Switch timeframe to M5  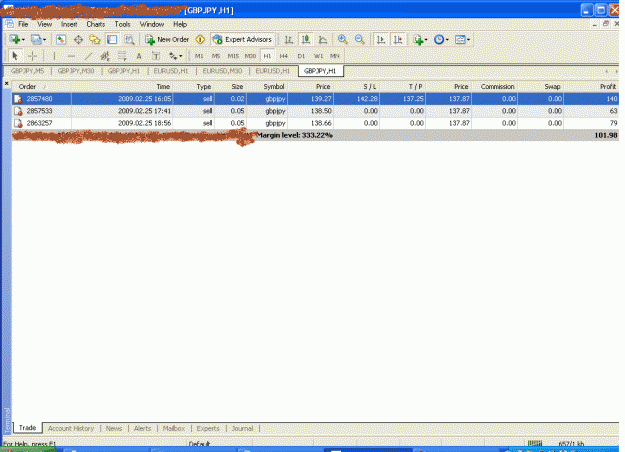pos(216,56)
